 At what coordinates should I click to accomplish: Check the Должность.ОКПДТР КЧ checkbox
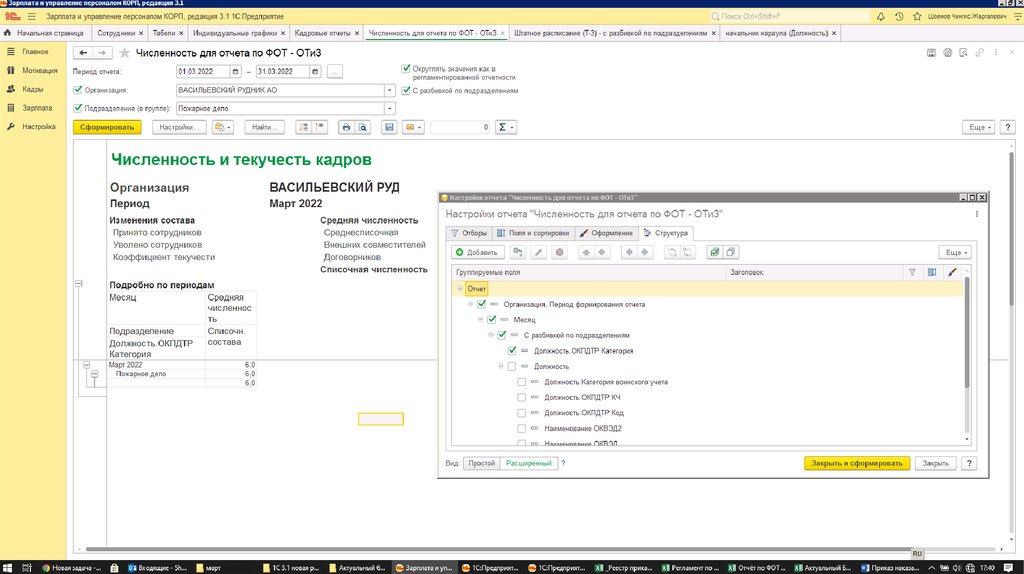tap(521, 398)
